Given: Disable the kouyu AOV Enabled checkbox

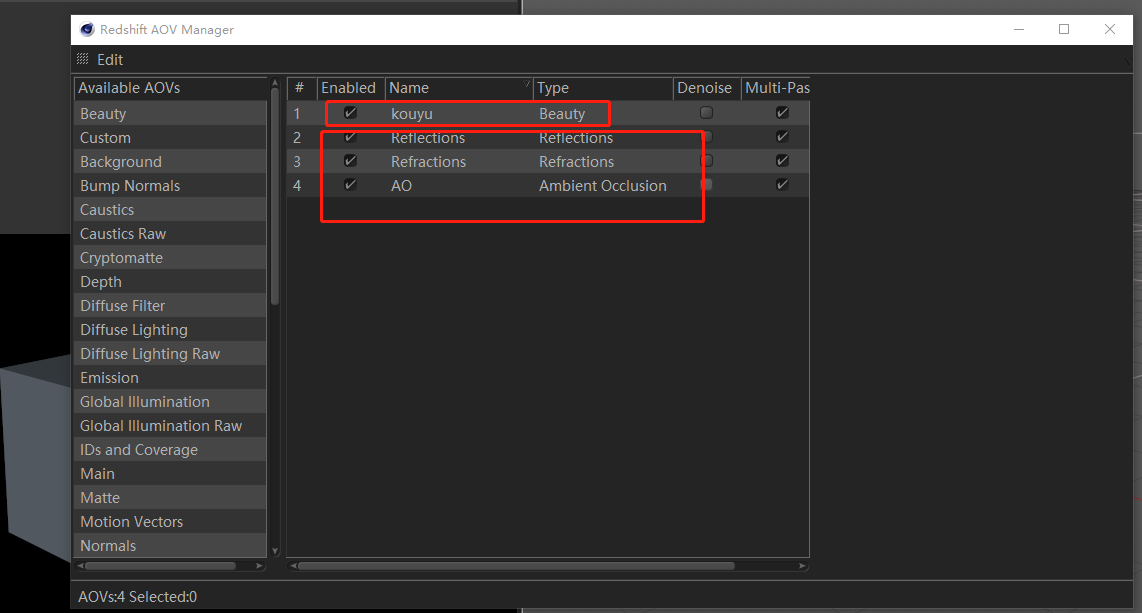Looking at the screenshot, I should coord(350,113).
